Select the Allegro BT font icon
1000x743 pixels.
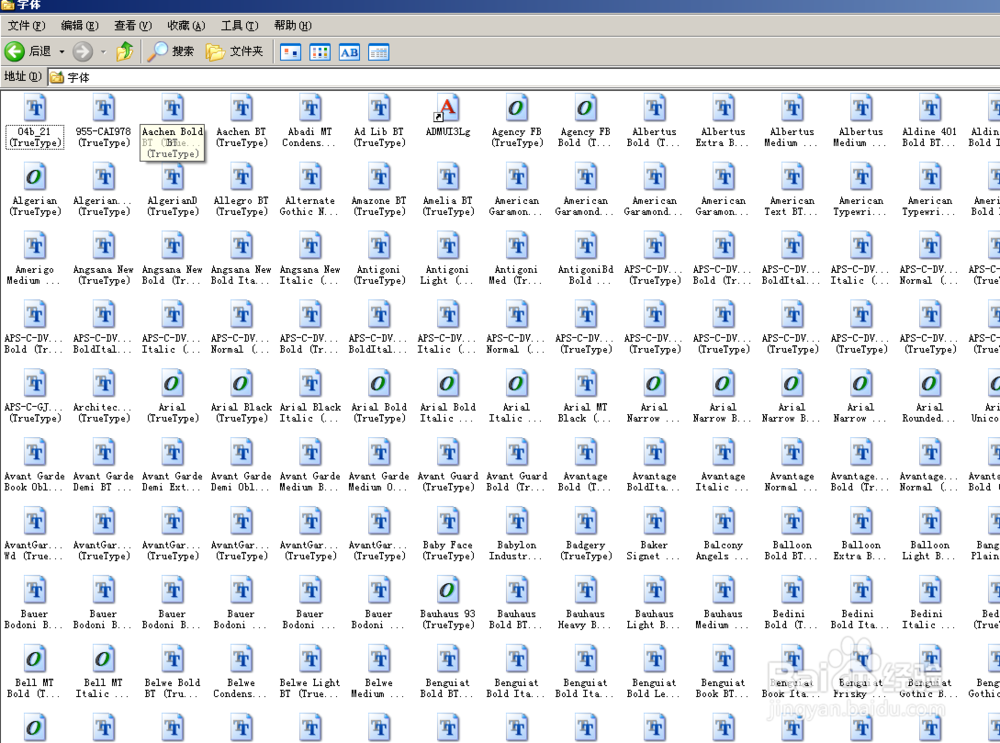(x=242, y=176)
